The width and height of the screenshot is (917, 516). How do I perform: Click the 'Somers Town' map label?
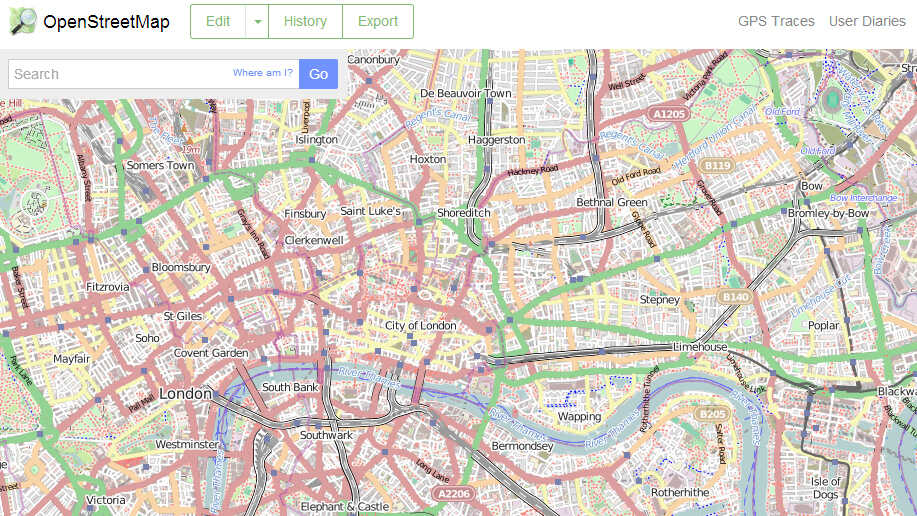click(160, 165)
